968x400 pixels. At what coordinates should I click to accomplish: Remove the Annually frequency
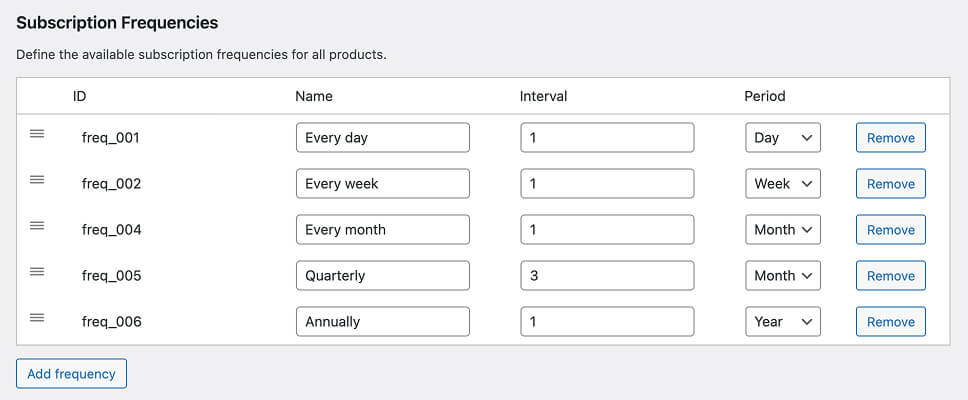(x=891, y=322)
